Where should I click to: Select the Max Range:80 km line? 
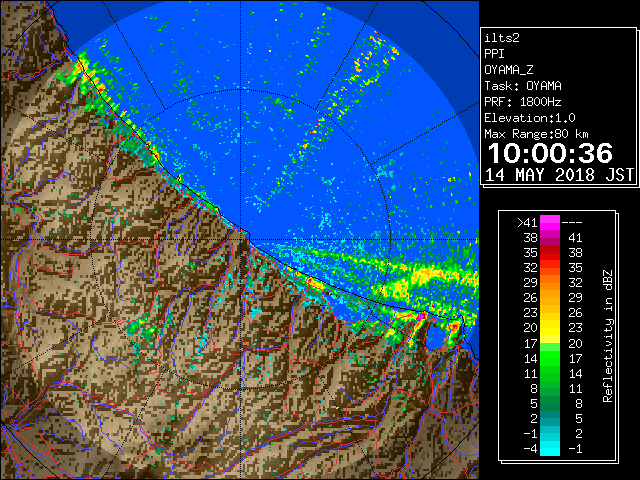536,134
